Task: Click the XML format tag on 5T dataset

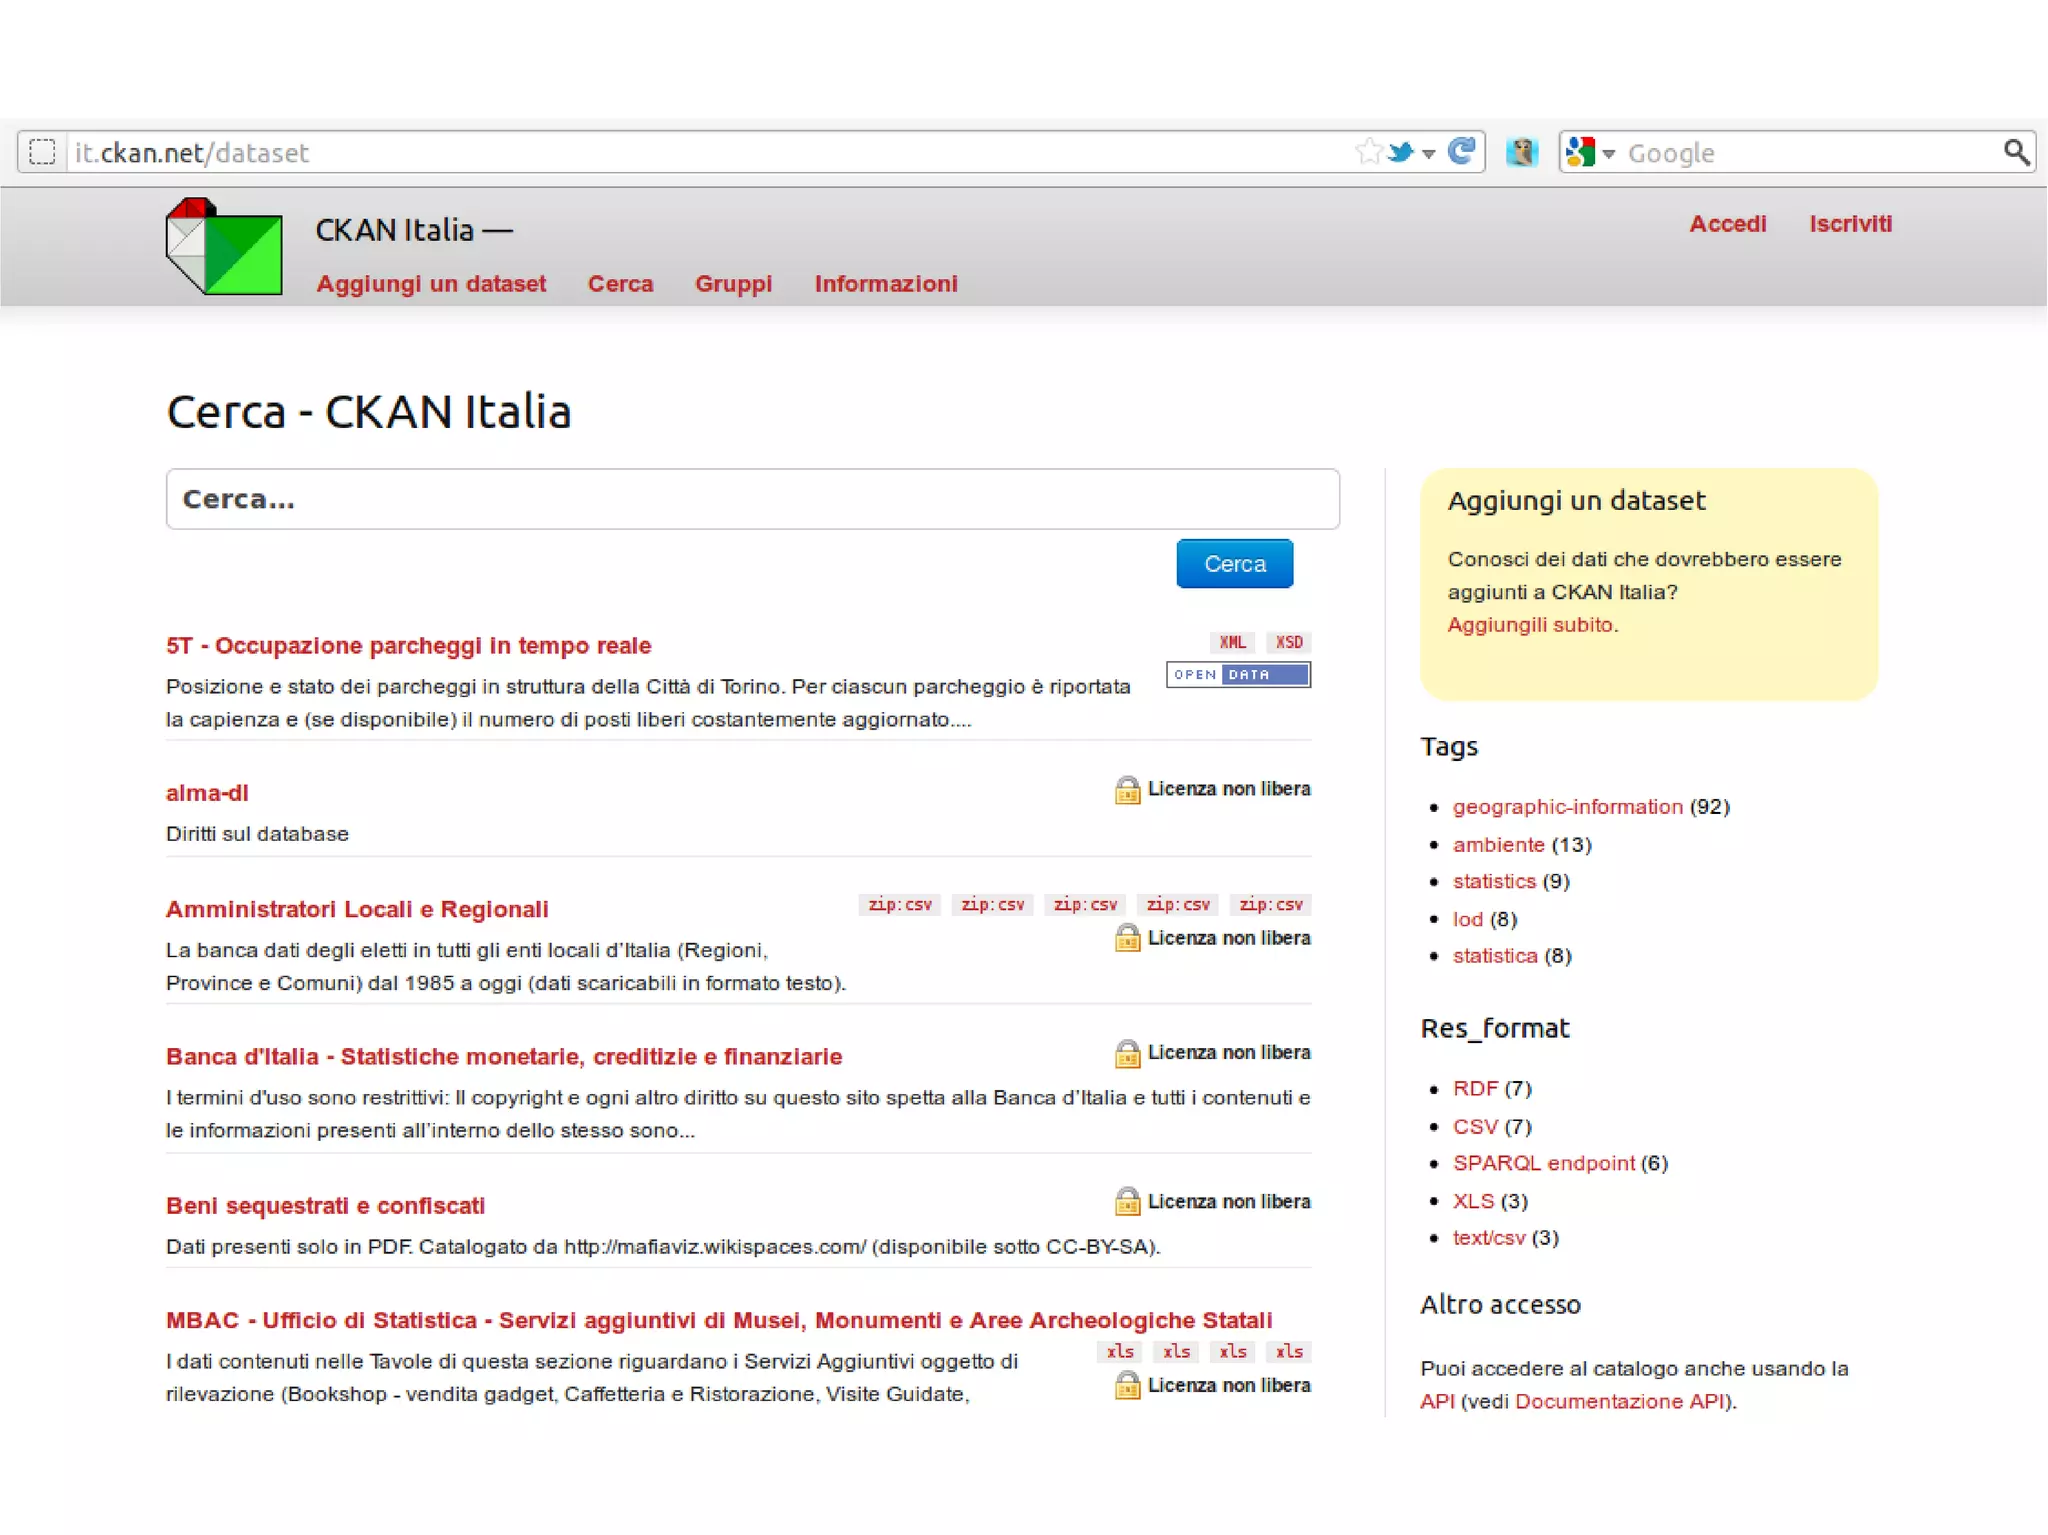Action: [x=1232, y=642]
